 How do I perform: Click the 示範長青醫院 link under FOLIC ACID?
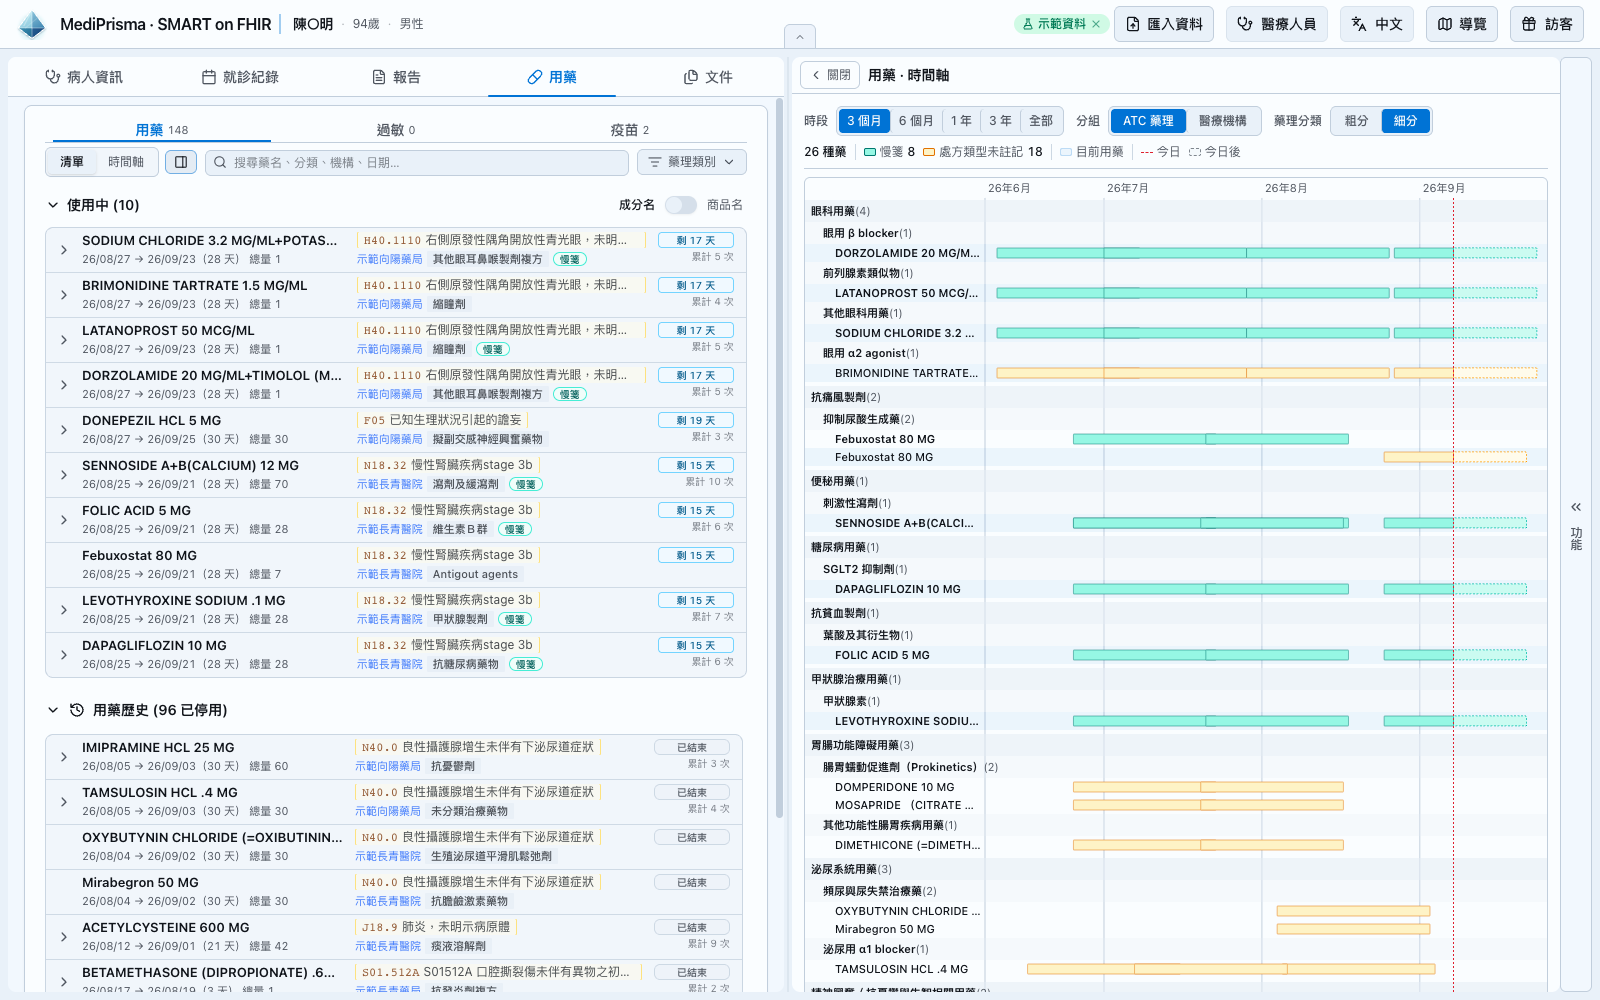(x=390, y=529)
